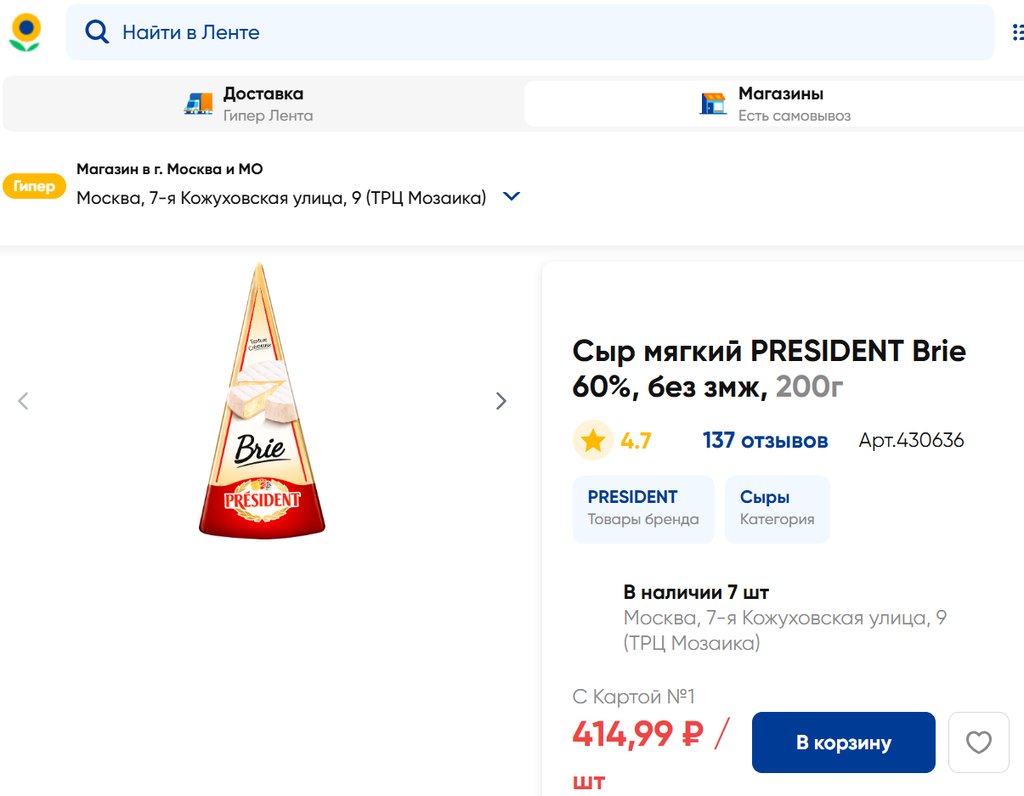Screen dimensions: 1024x796
Task: Open the 137 отзывов reviews link
Action: [x=765, y=440]
